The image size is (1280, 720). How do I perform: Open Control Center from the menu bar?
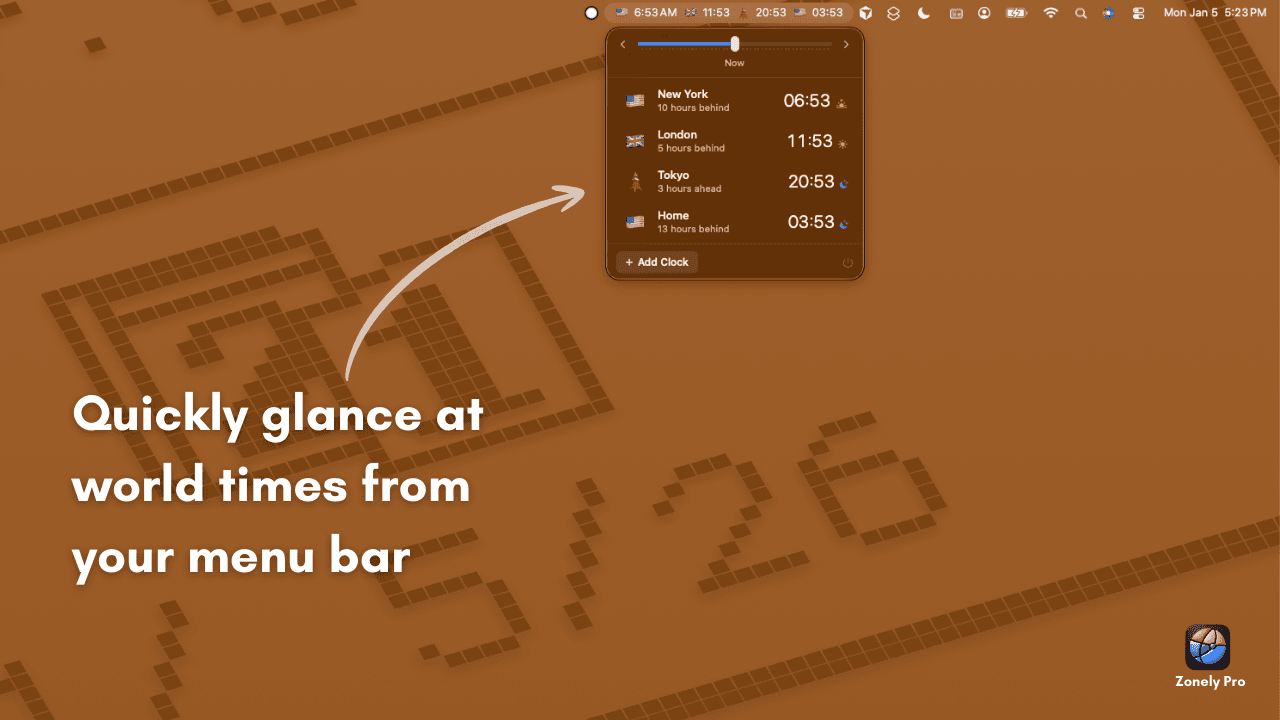coord(1138,13)
